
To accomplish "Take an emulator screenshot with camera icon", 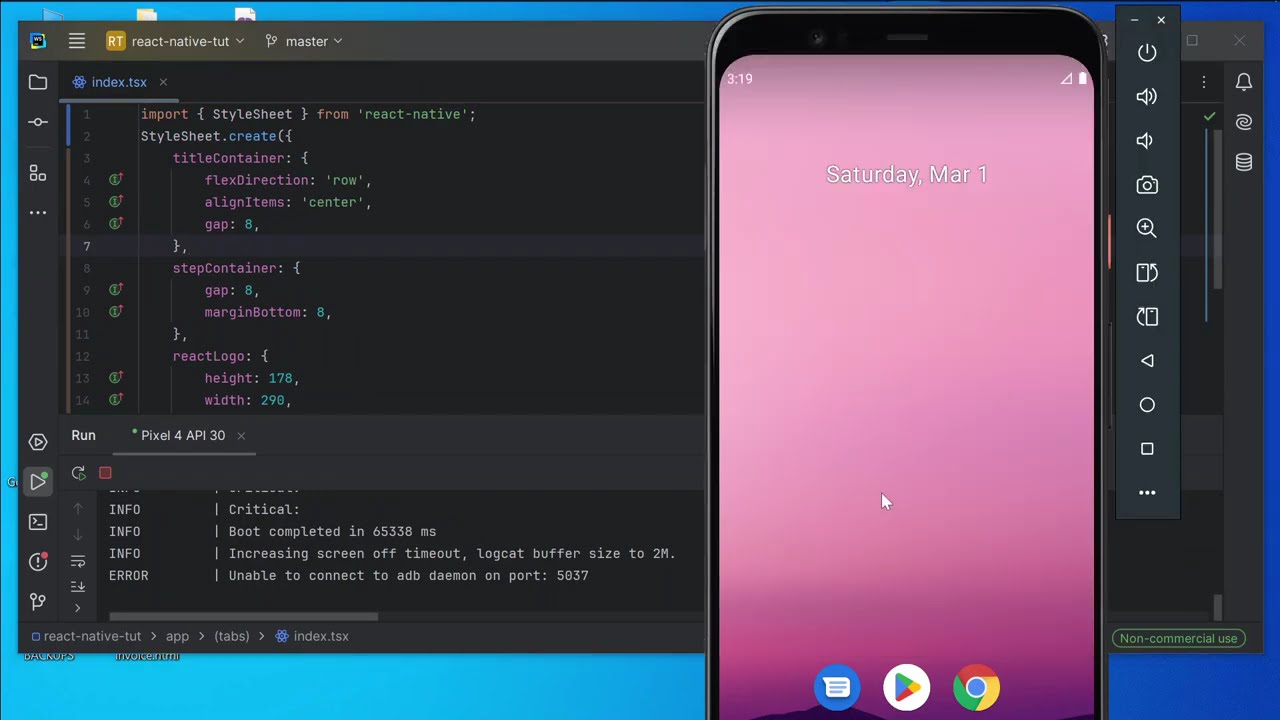I will tap(1147, 185).
